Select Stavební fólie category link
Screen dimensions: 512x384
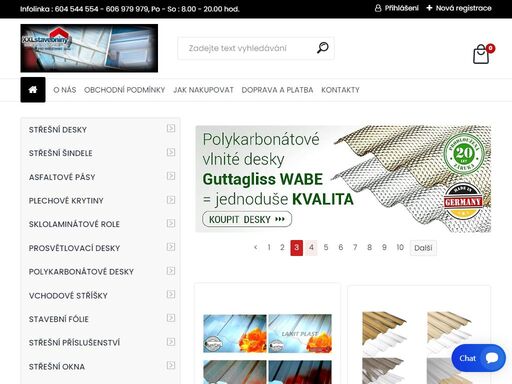click(x=59, y=319)
